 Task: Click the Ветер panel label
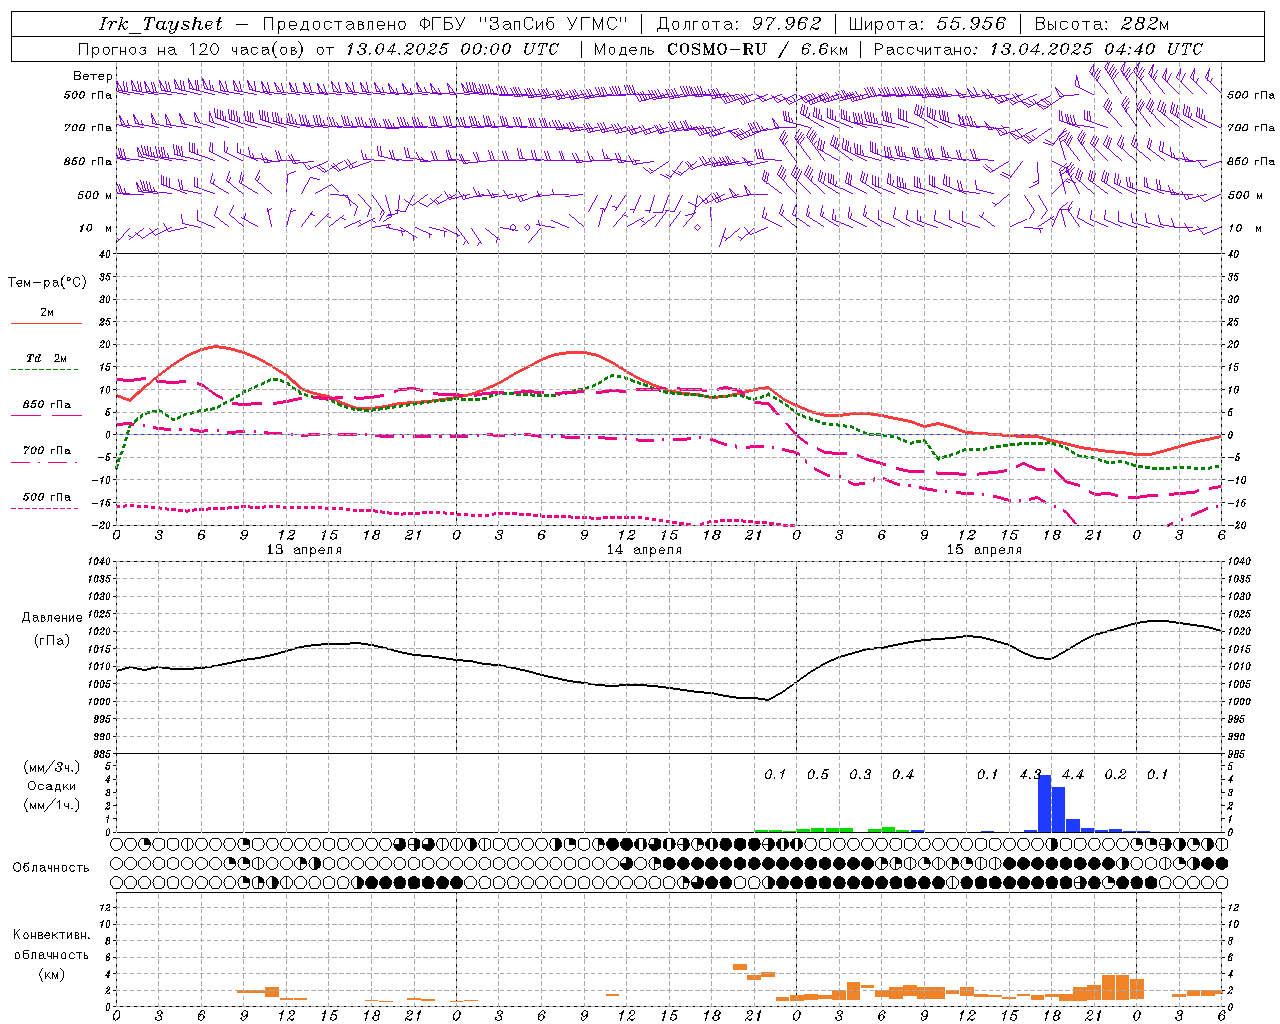tap(92, 76)
